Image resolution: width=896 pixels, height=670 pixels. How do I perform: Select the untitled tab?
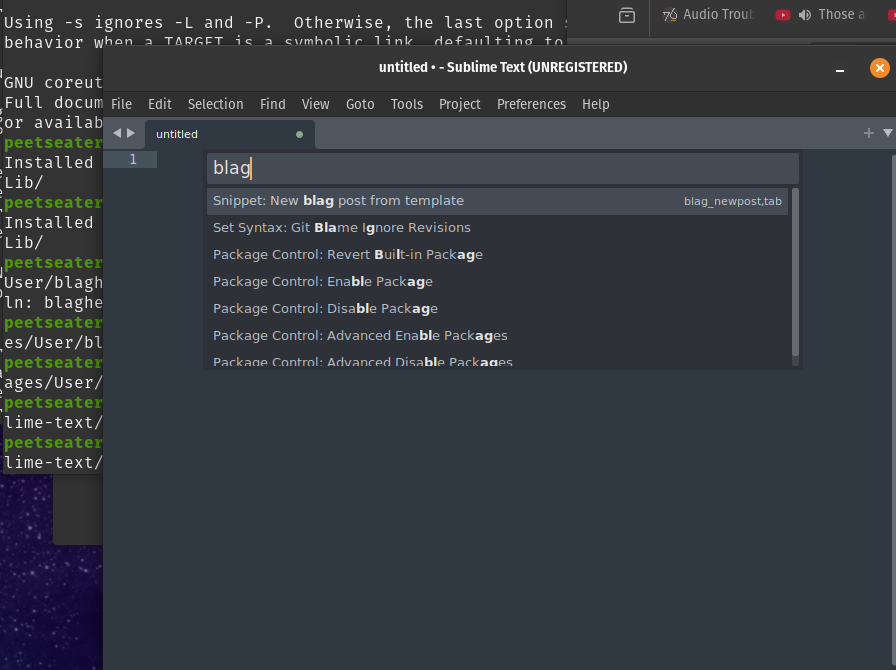(x=230, y=134)
